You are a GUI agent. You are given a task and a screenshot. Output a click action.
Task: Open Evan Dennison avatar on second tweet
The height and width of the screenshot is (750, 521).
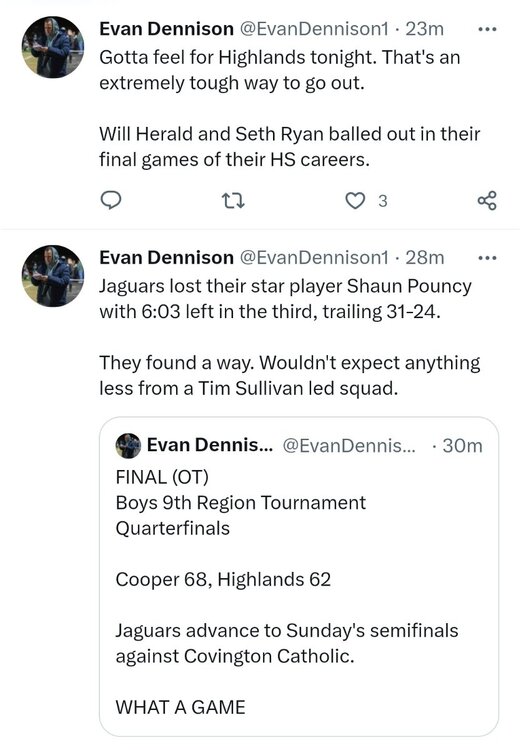[53, 276]
